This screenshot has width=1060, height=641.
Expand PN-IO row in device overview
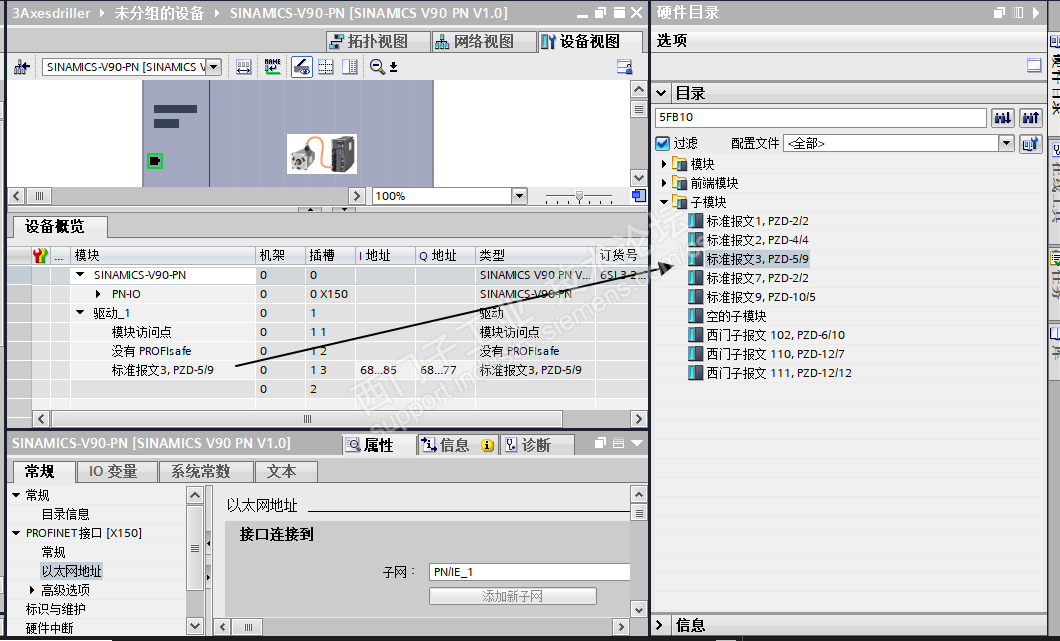tap(98, 294)
